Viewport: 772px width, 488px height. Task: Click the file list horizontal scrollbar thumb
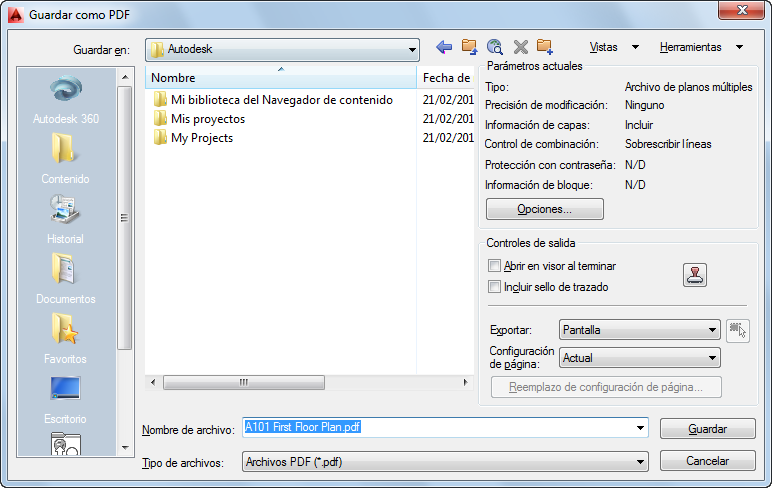(244, 382)
